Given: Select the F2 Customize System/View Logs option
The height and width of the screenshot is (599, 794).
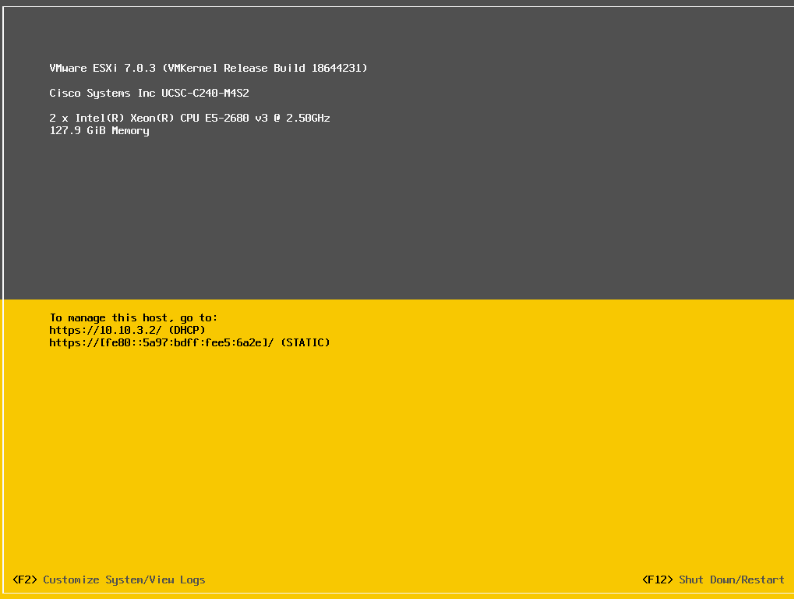Looking at the screenshot, I should [109, 580].
